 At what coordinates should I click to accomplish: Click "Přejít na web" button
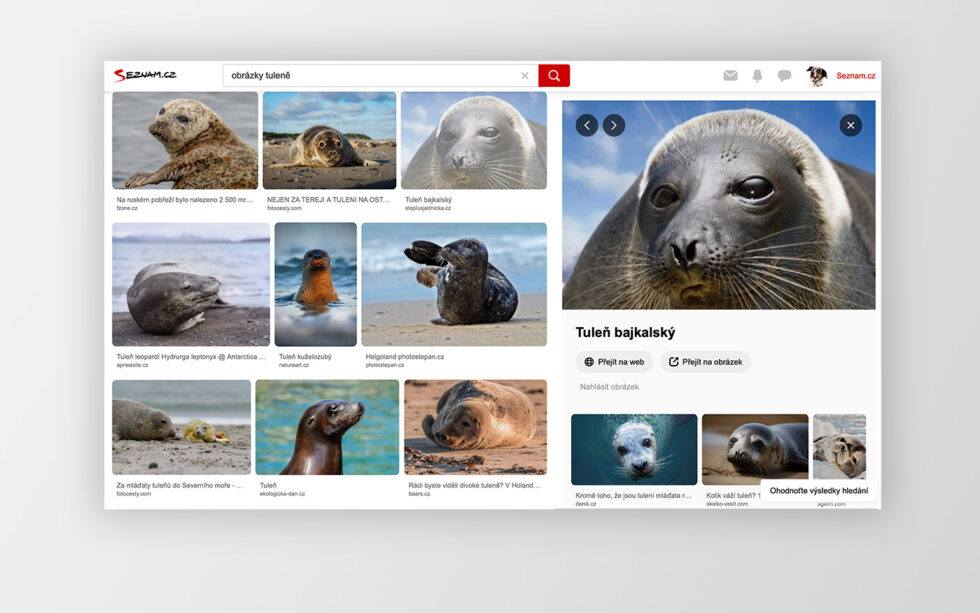pyautogui.click(x=614, y=362)
